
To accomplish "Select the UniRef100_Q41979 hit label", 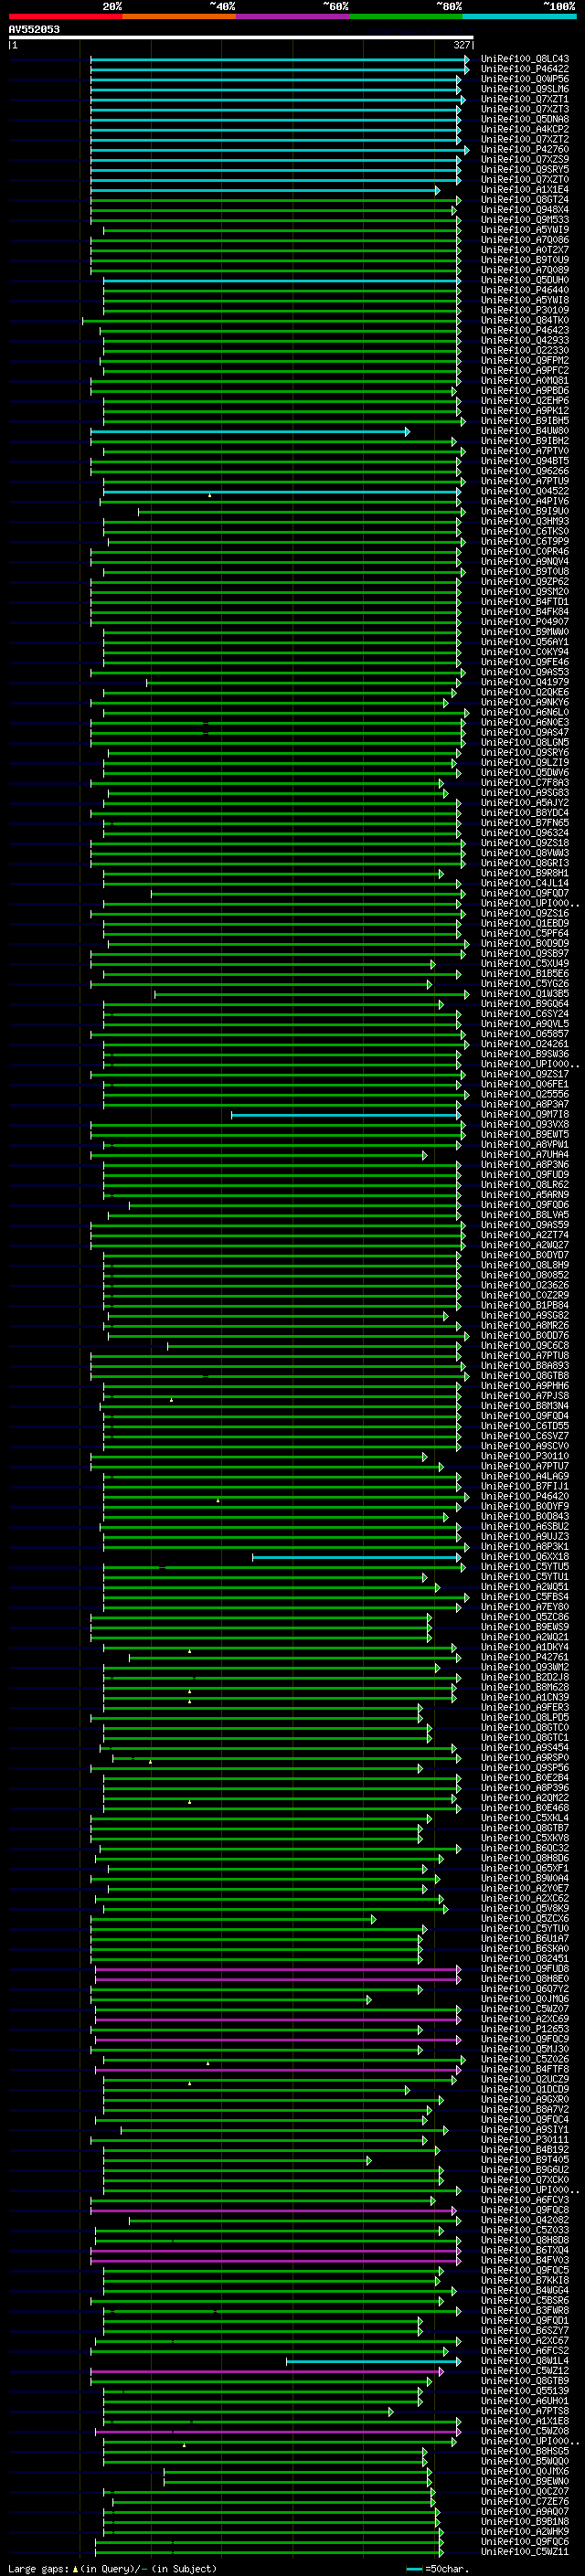I will pos(524,682).
